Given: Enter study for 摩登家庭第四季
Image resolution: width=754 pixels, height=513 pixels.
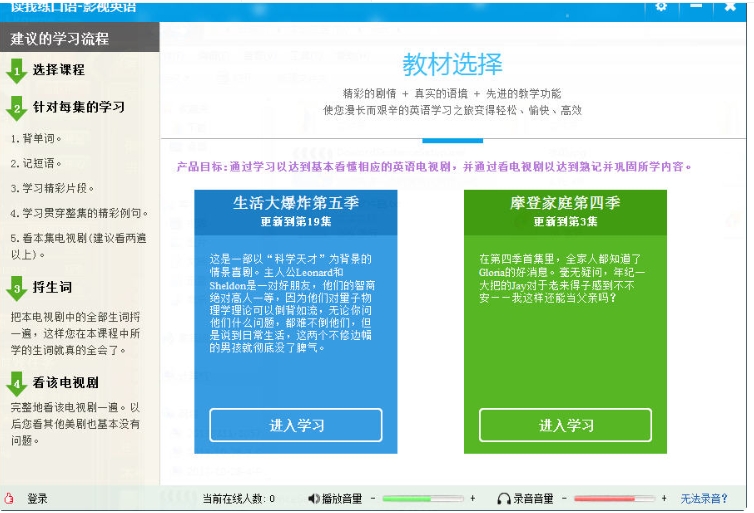Looking at the screenshot, I should [566, 425].
